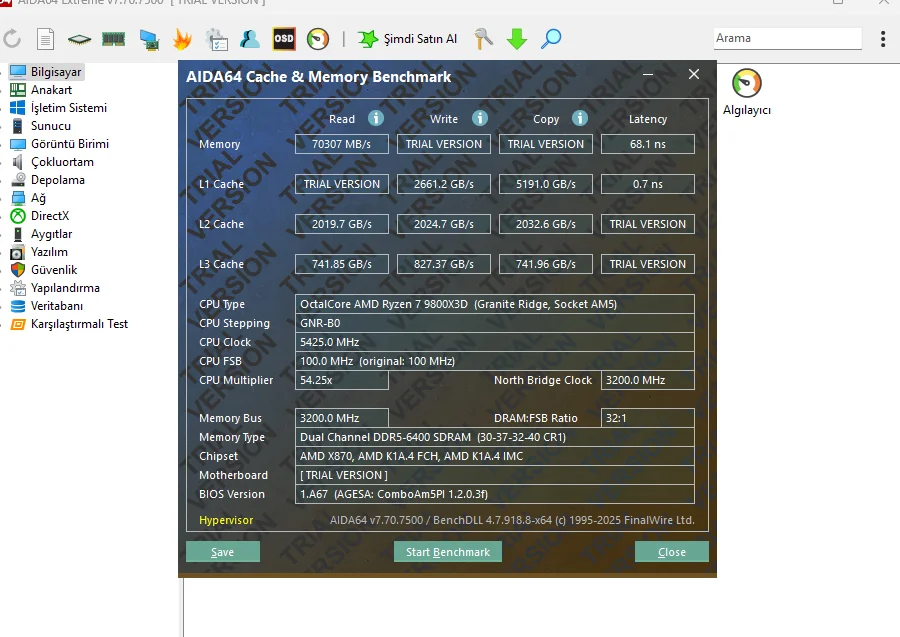Open the system stability test flame icon
Image resolution: width=900 pixels, height=637 pixels.
182,39
